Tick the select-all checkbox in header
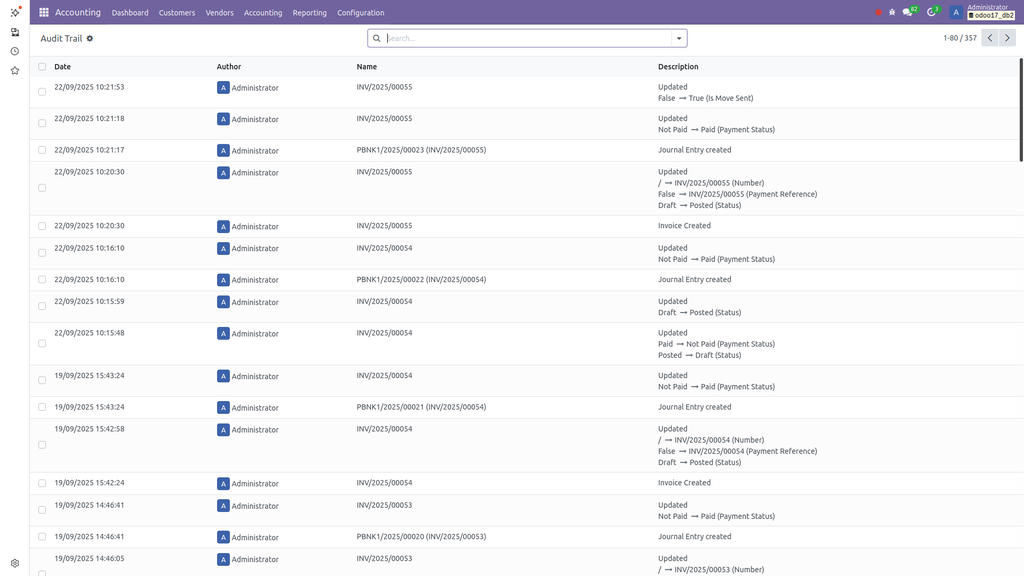1024x576 pixels. [x=42, y=67]
